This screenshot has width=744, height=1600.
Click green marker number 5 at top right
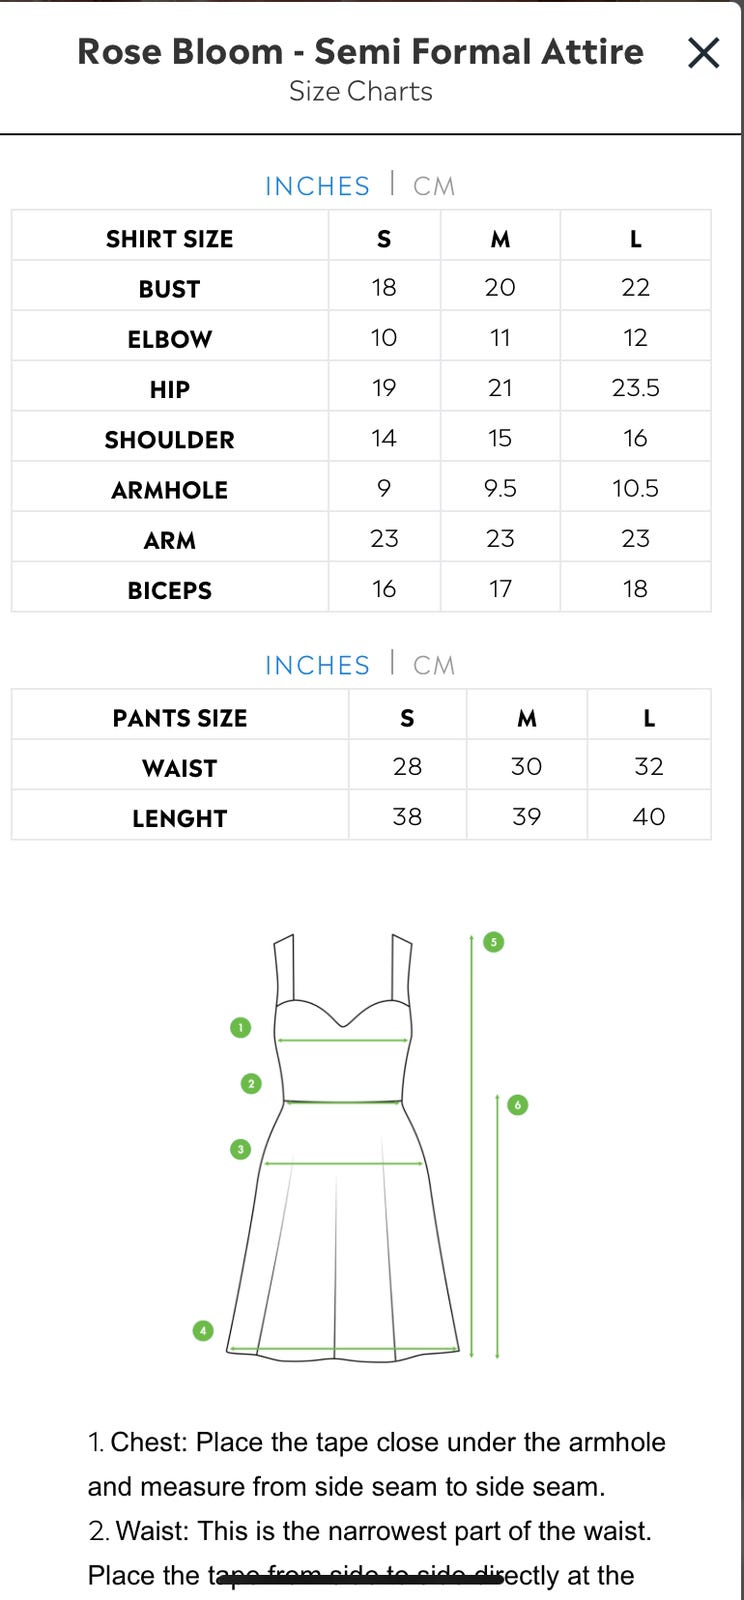coord(493,942)
